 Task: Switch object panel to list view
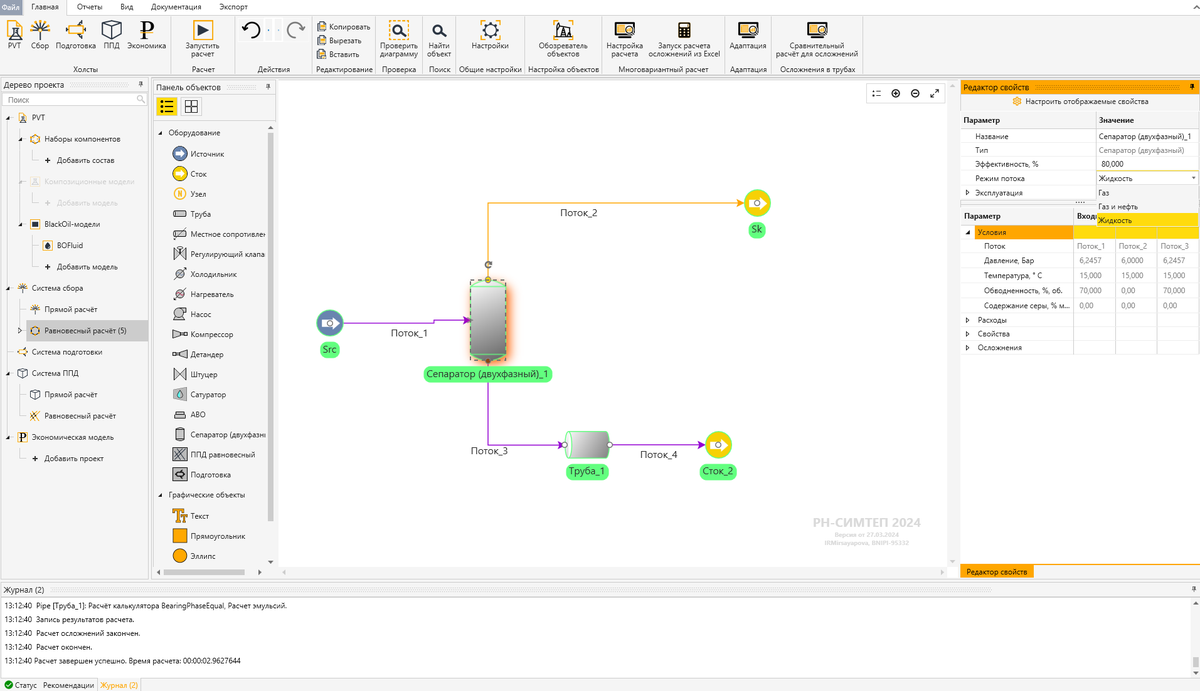[168, 107]
